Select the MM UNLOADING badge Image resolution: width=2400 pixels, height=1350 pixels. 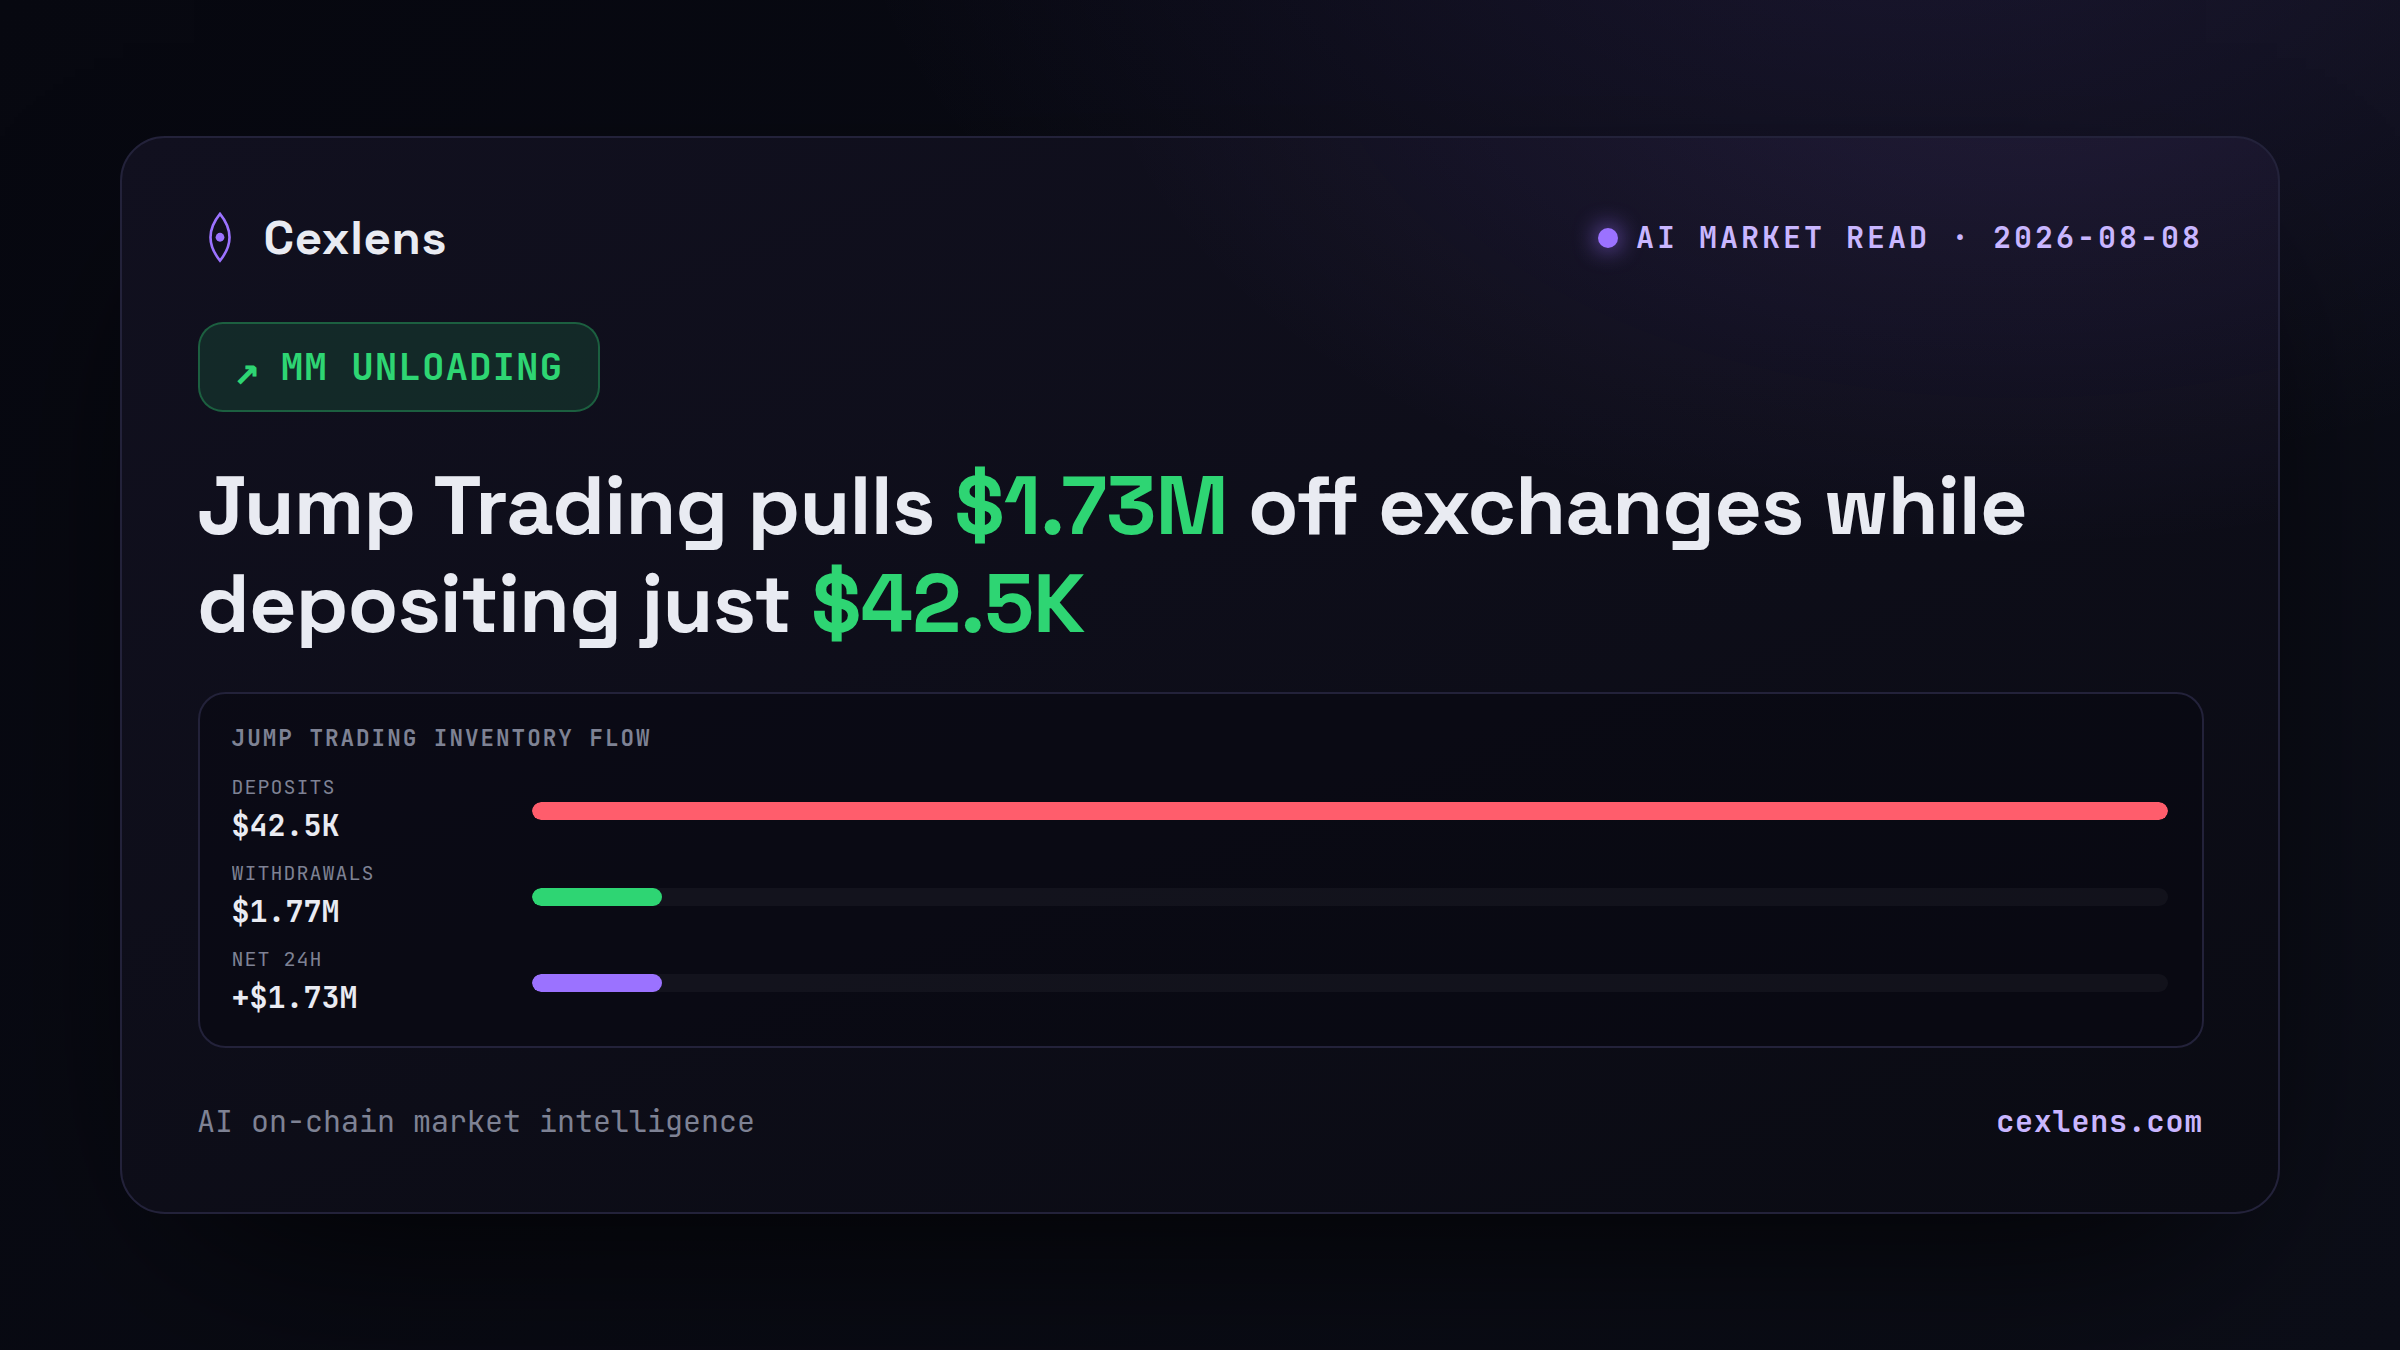point(399,367)
